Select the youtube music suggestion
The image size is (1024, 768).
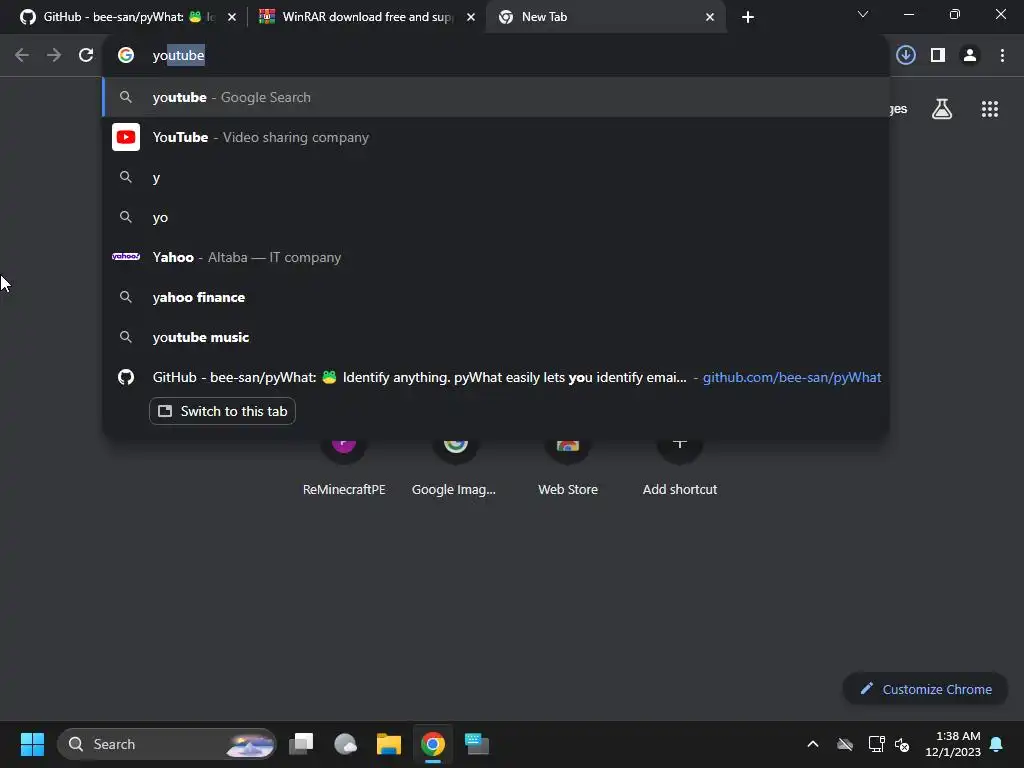pyautogui.click(x=496, y=337)
